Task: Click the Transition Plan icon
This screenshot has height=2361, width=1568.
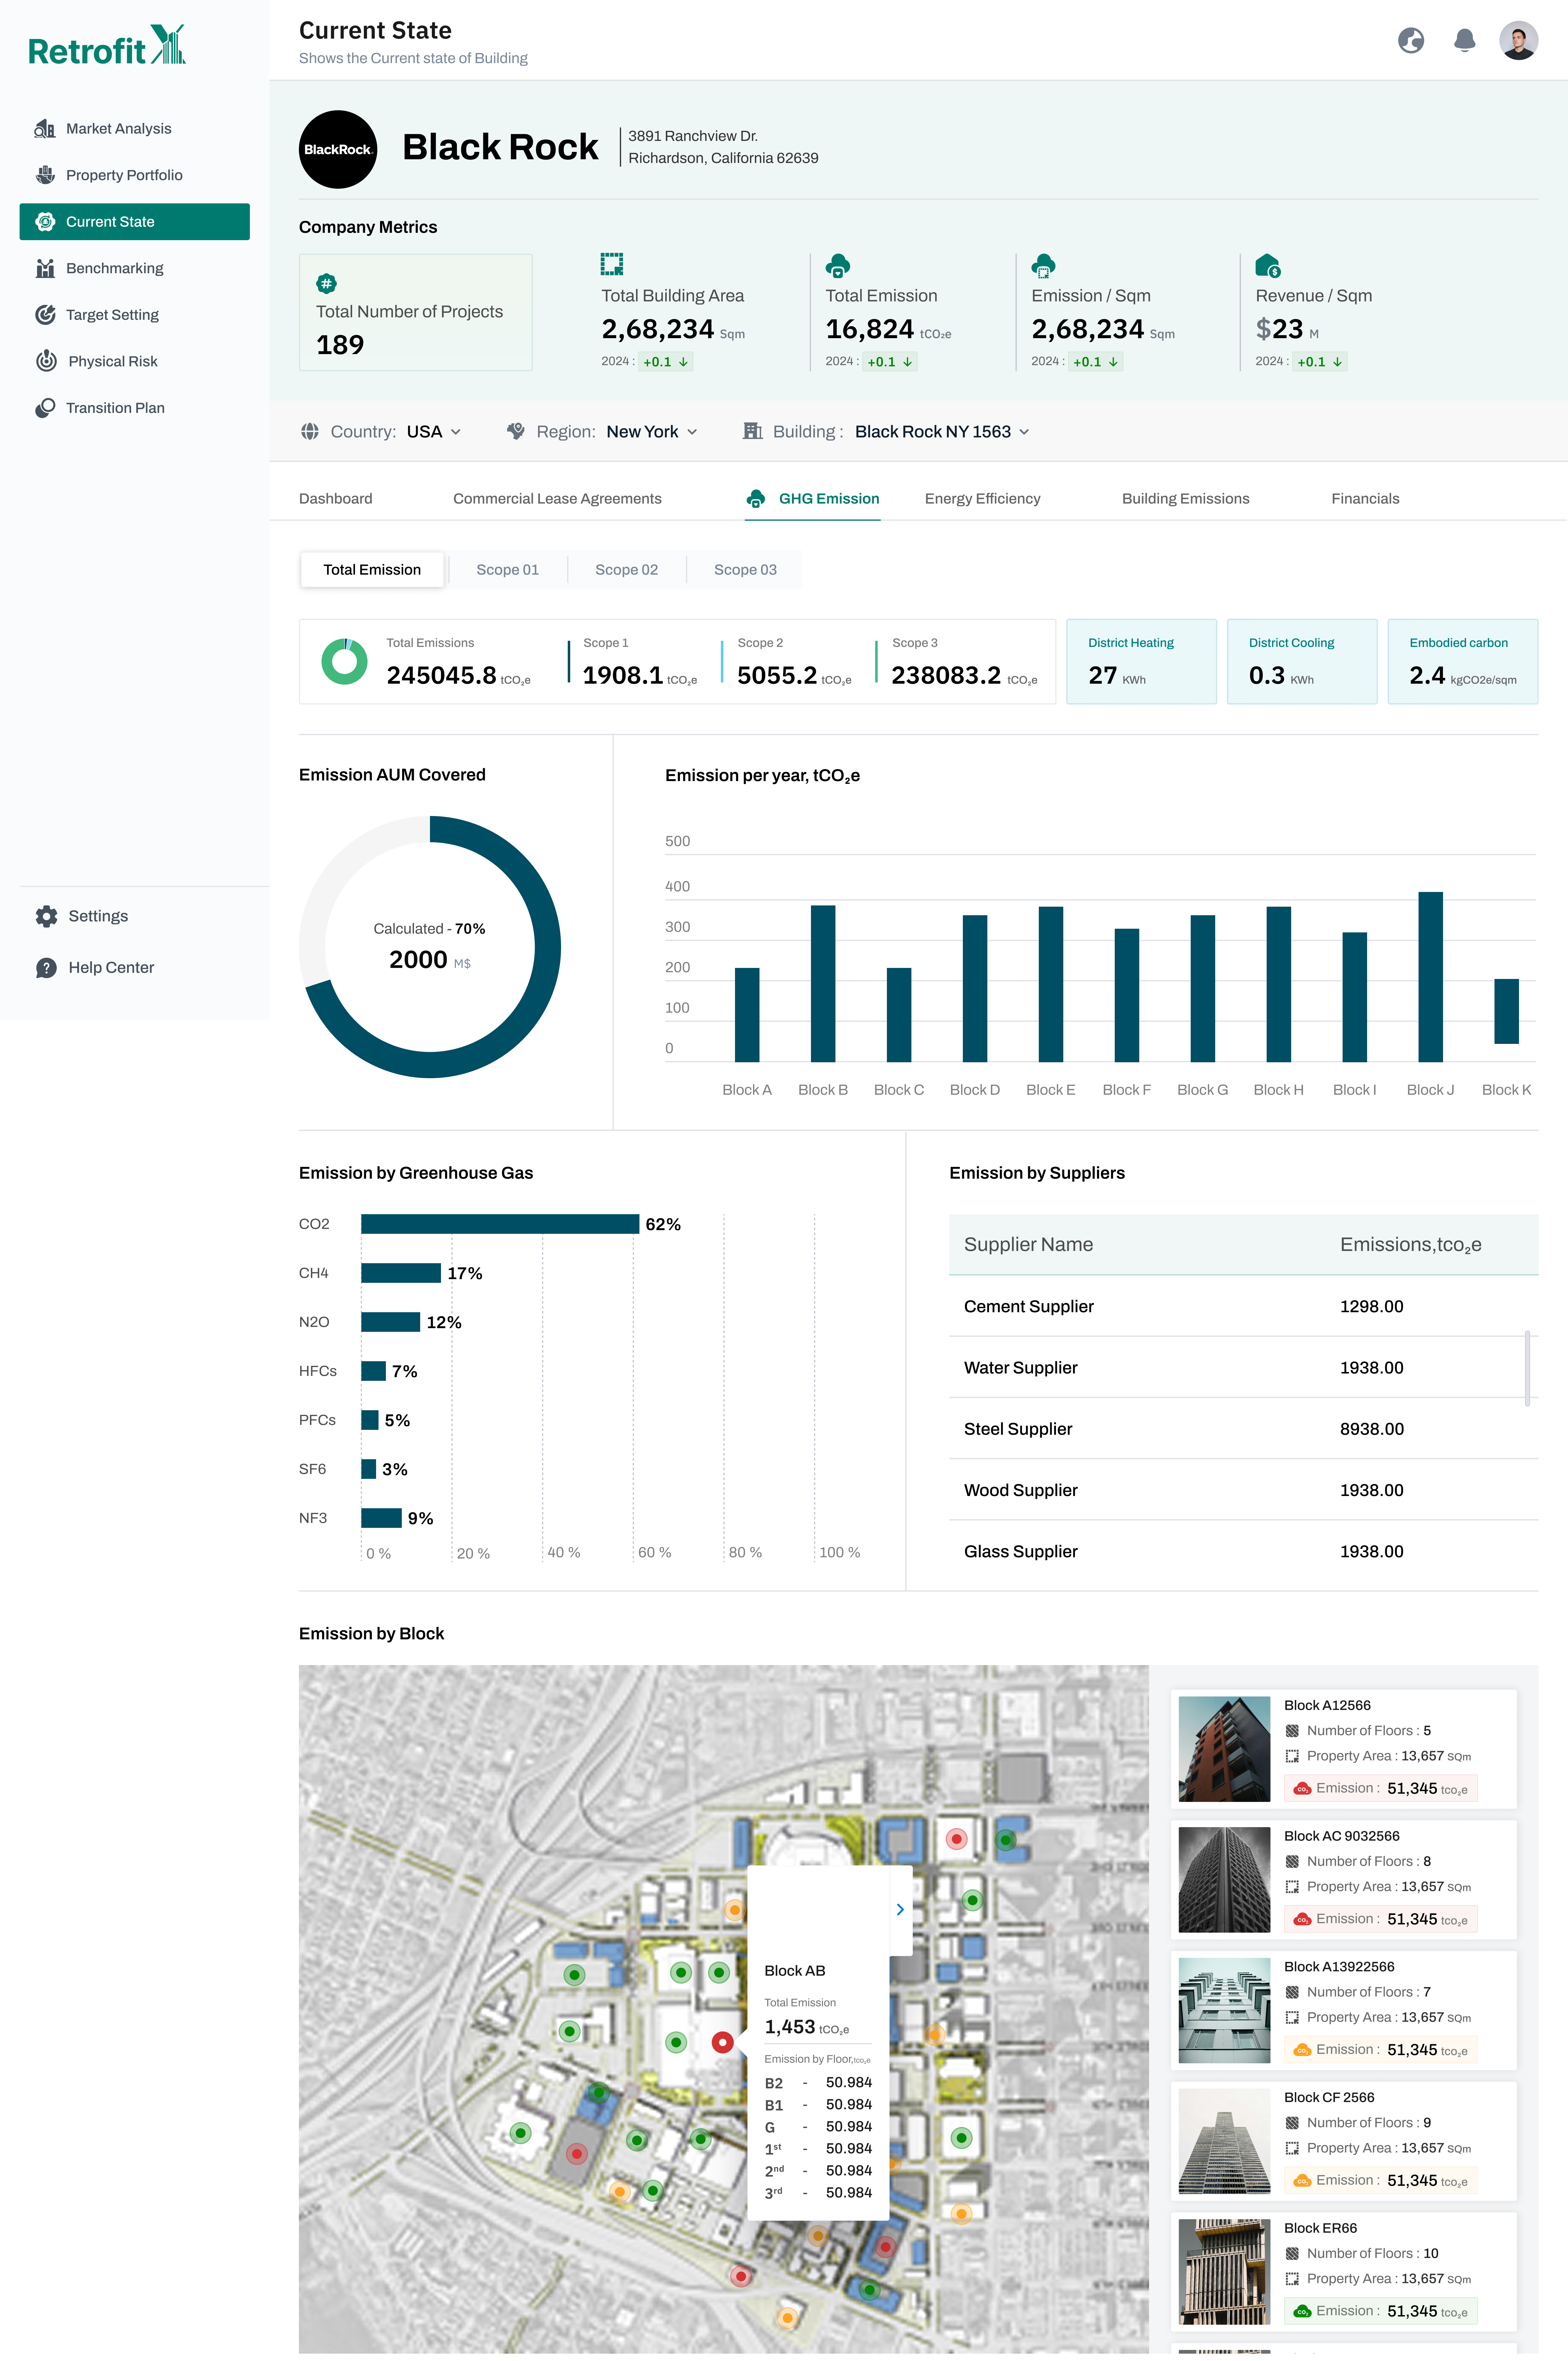Action: [45, 408]
